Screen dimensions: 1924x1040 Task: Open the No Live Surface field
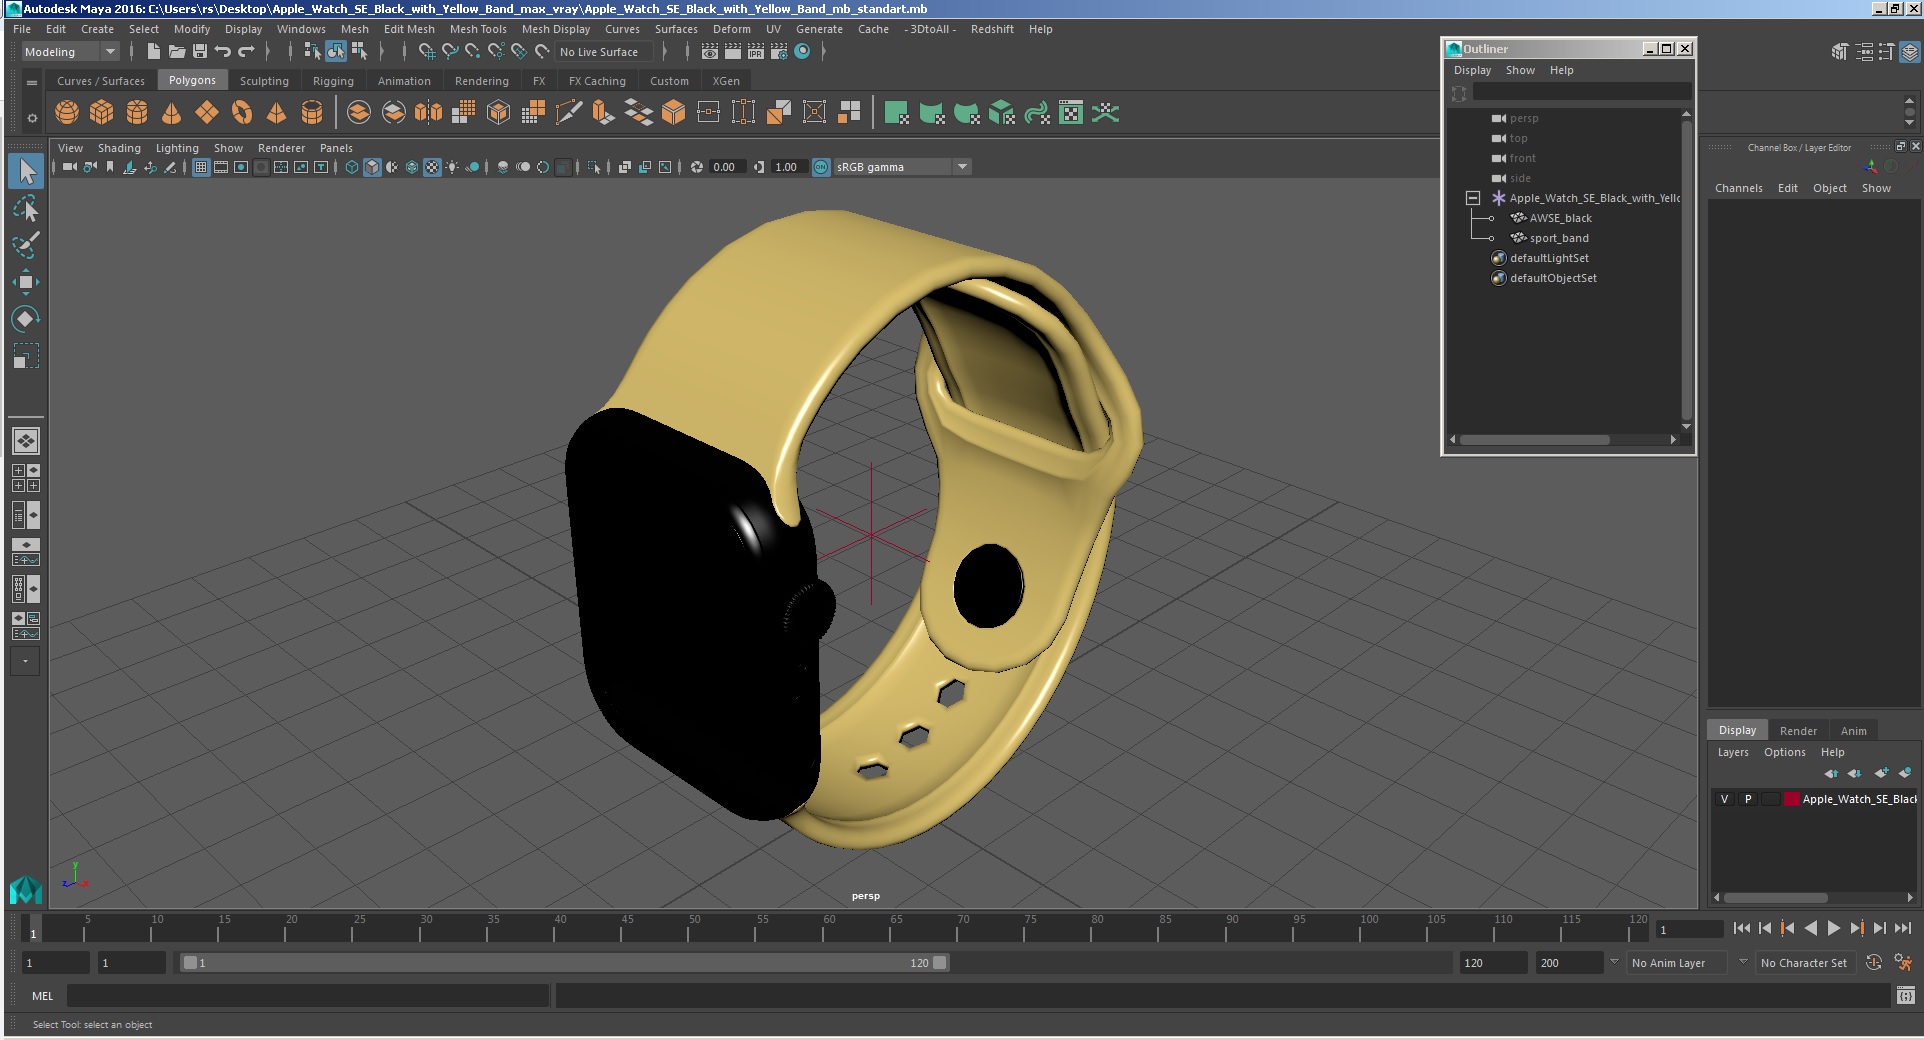(x=605, y=52)
